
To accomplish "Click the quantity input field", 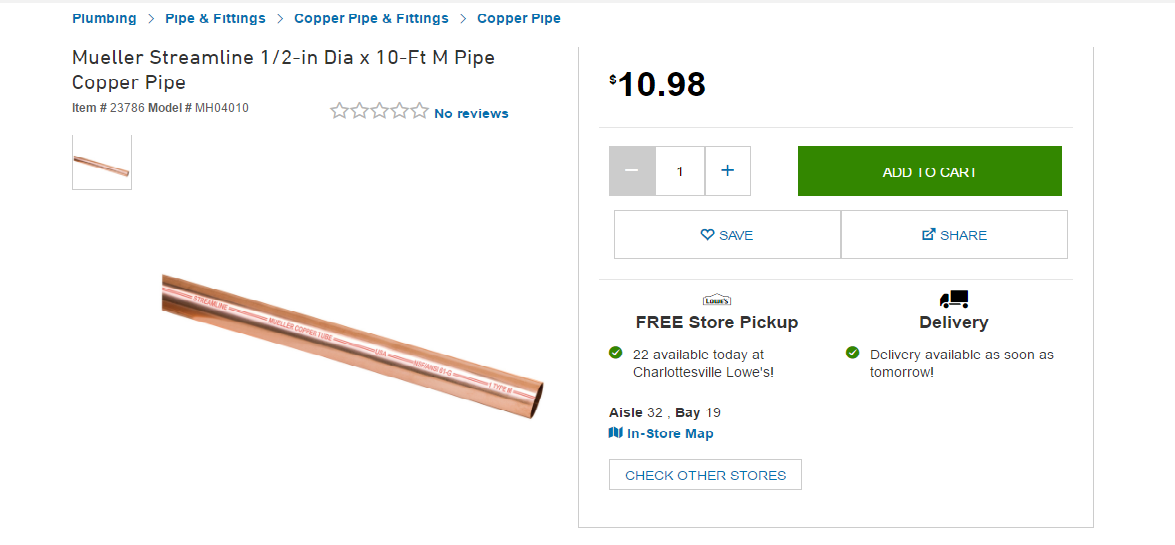I will (x=680, y=171).
